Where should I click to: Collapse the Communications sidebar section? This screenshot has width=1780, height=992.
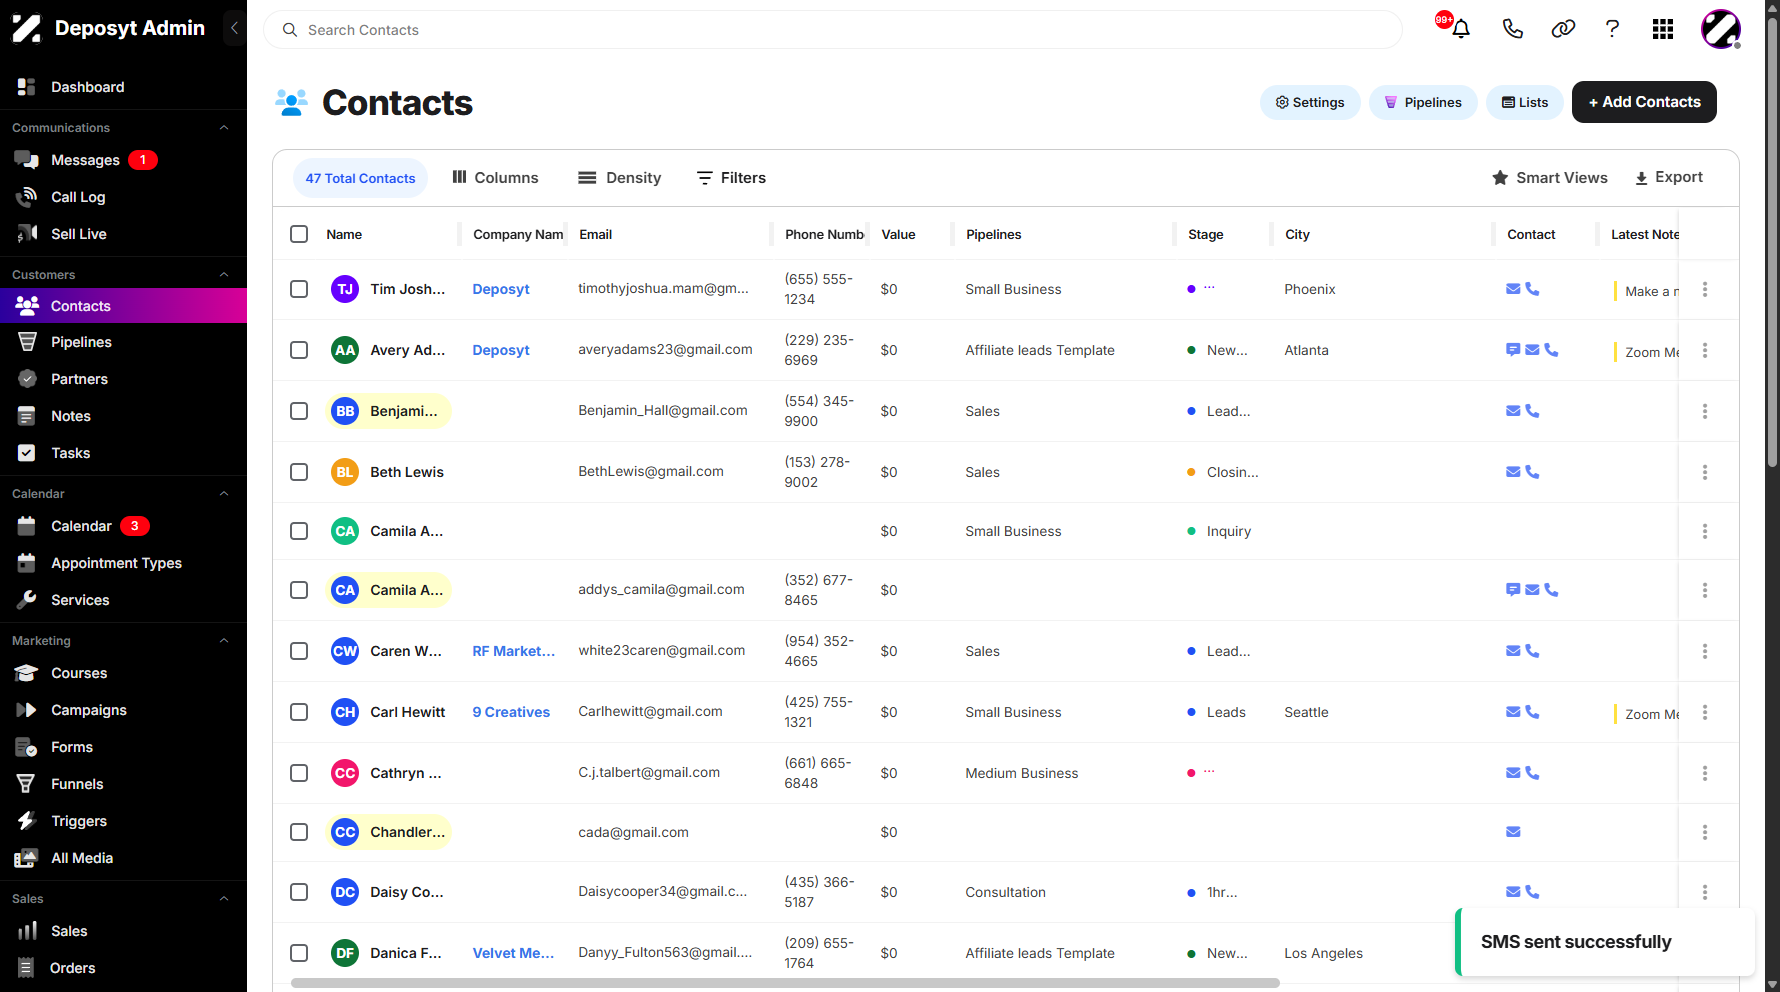pyautogui.click(x=224, y=128)
